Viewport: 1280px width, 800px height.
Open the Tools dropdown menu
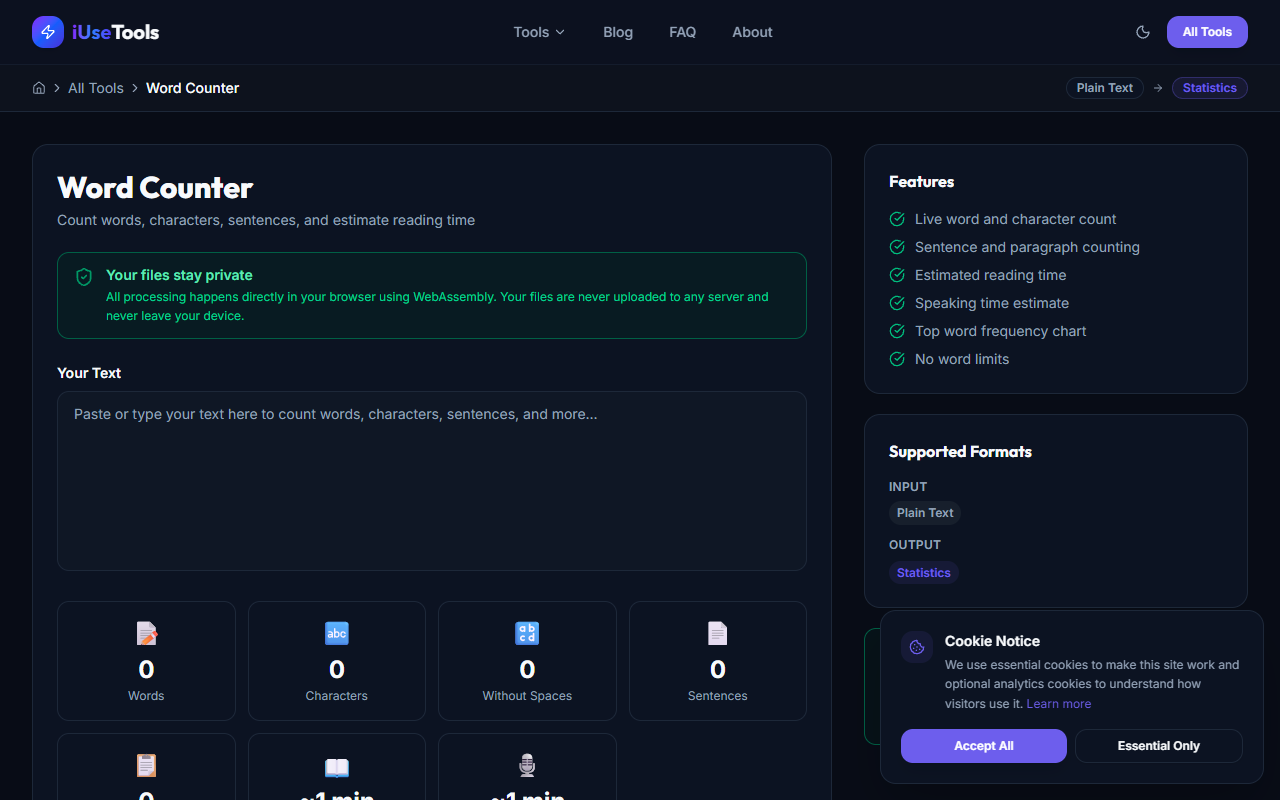click(x=538, y=32)
